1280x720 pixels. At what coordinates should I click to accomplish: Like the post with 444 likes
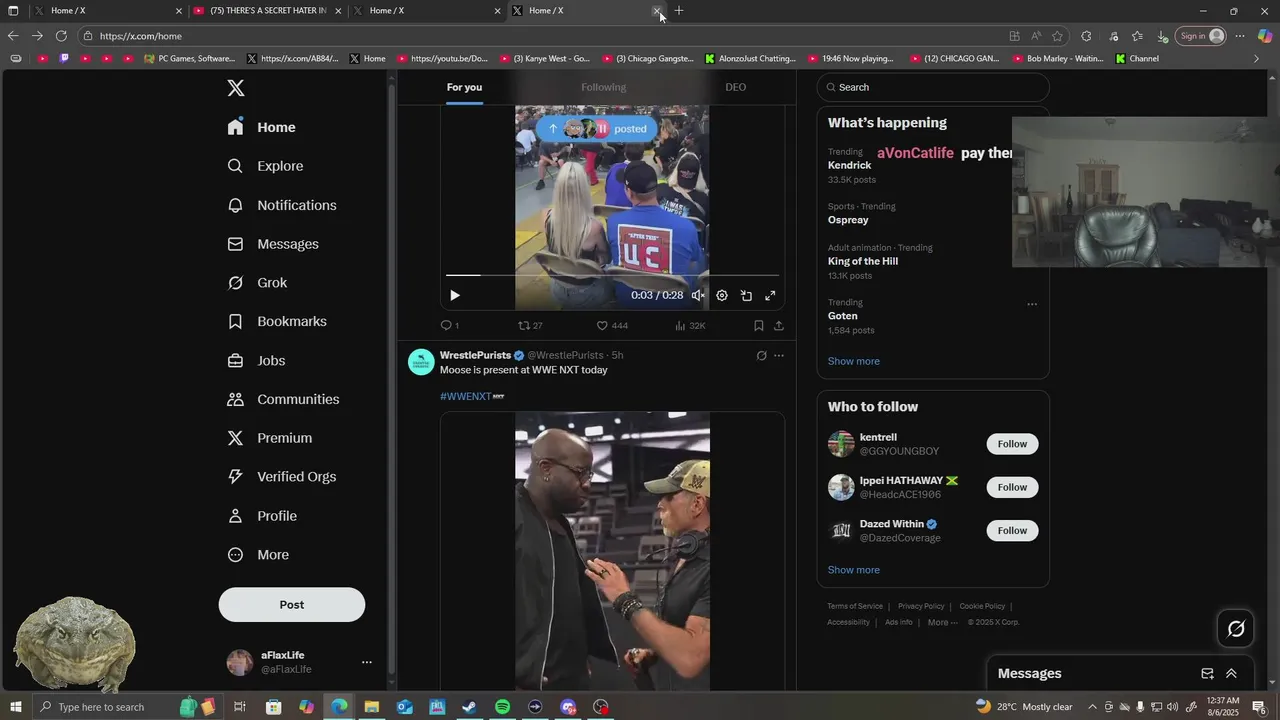point(612,325)
